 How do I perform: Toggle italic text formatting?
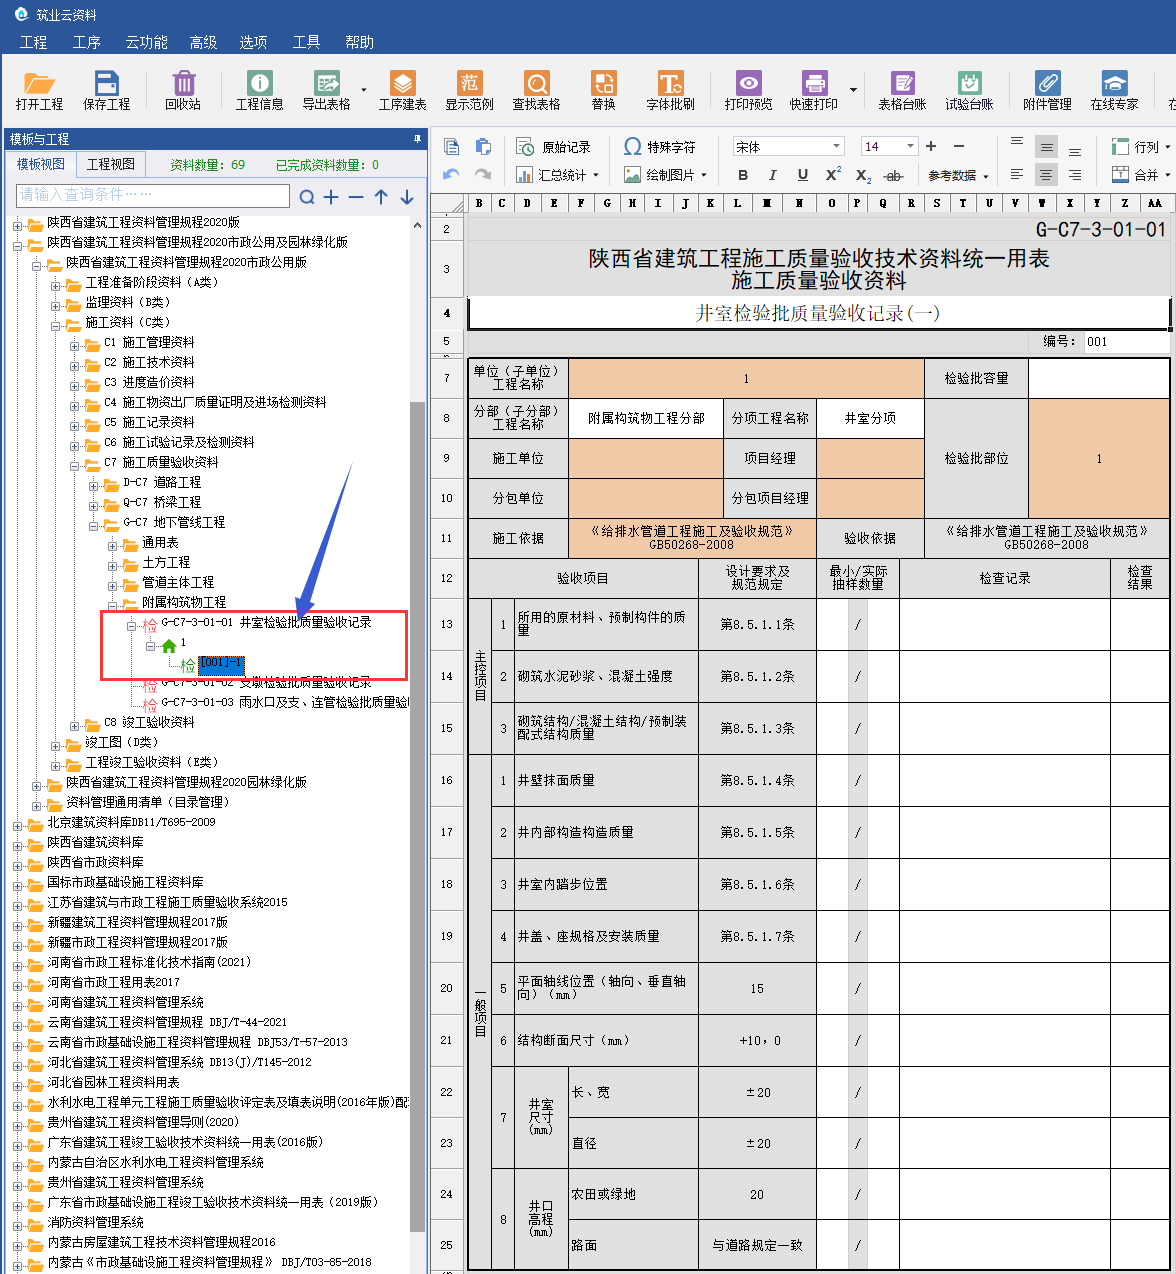pos(772,175)
